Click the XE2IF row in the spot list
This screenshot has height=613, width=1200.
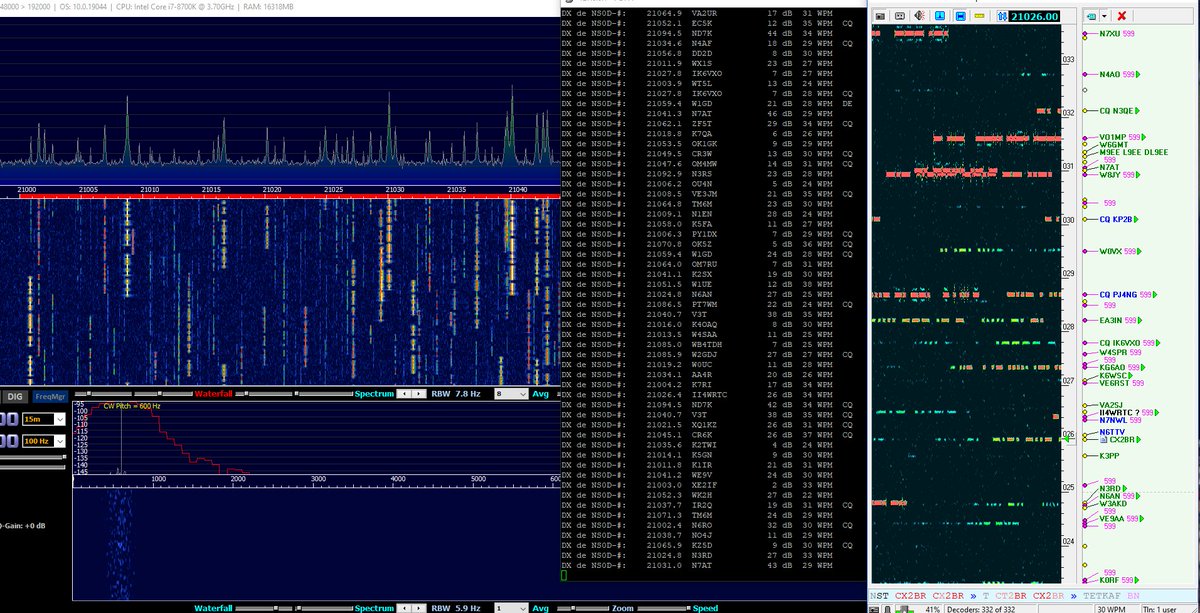(x=711, y=484)
